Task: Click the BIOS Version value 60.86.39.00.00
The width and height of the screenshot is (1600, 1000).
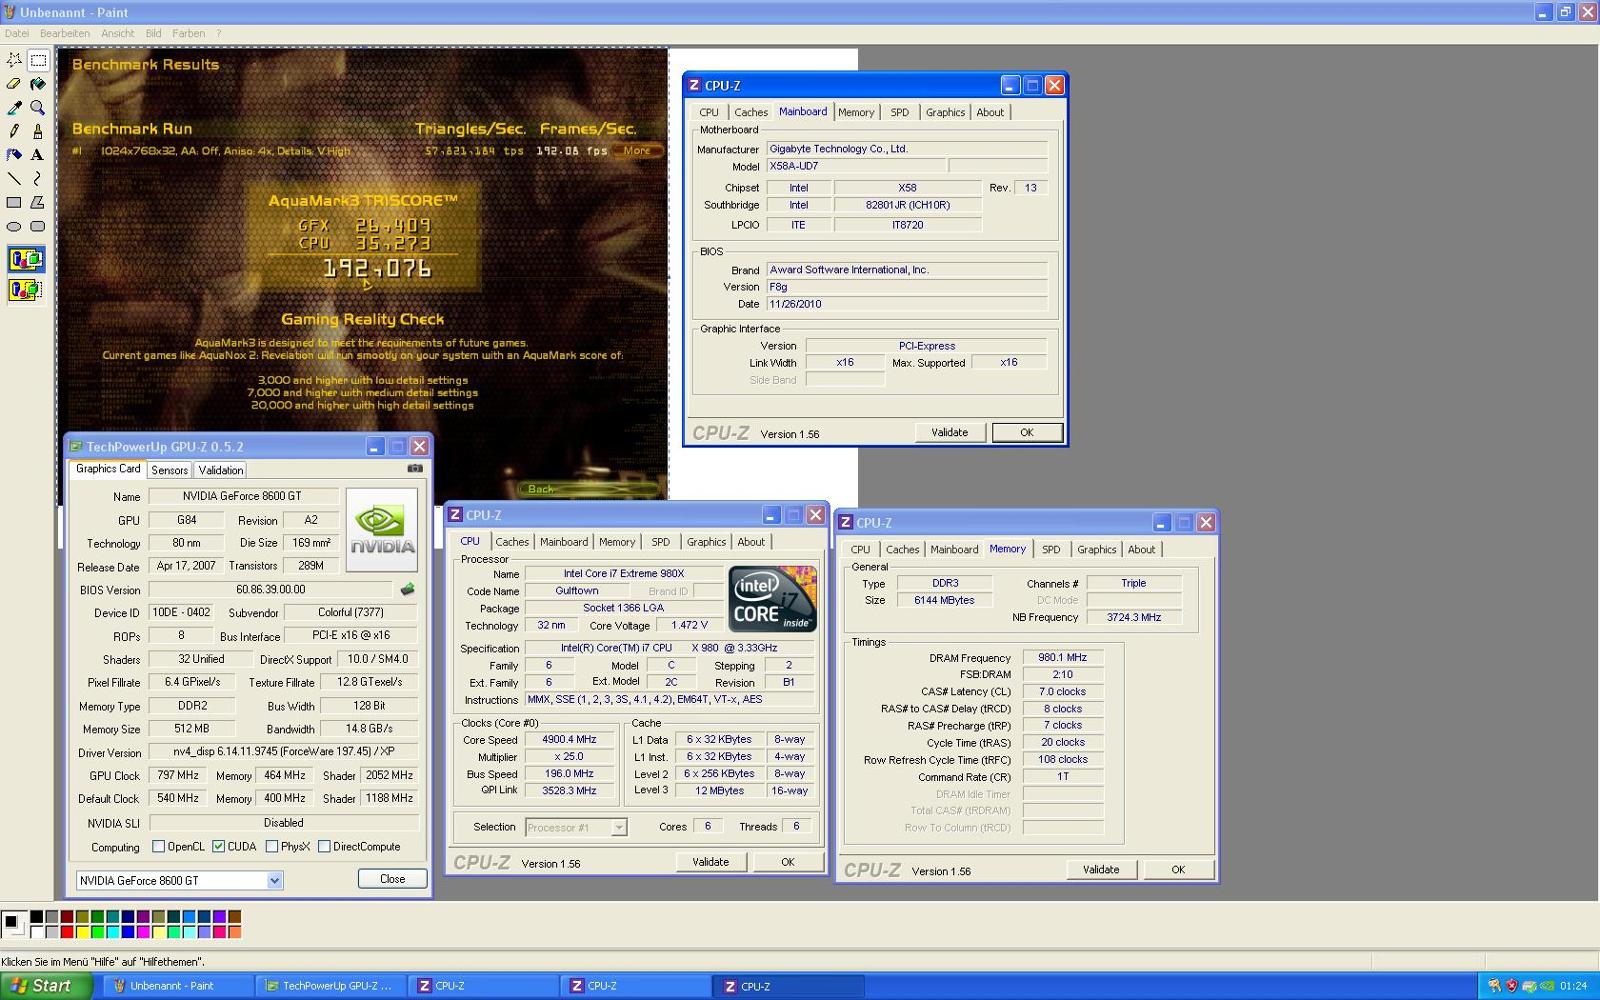Action: (270, 590)
